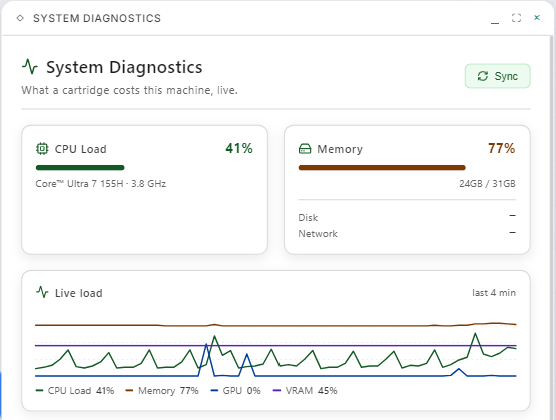Click the Disk row label
This screenshot has width=556, height=420.
tap(308, 217)
